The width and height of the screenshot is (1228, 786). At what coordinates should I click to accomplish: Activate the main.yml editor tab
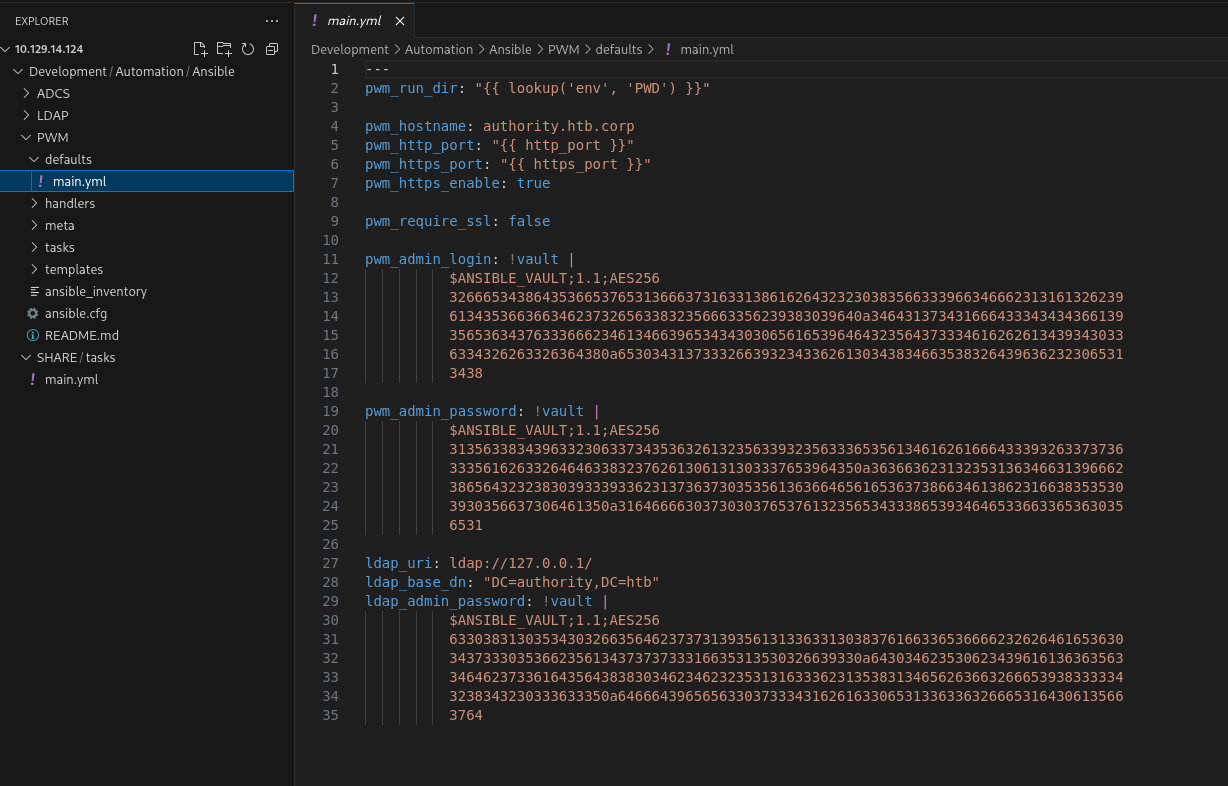coord(353,21)
